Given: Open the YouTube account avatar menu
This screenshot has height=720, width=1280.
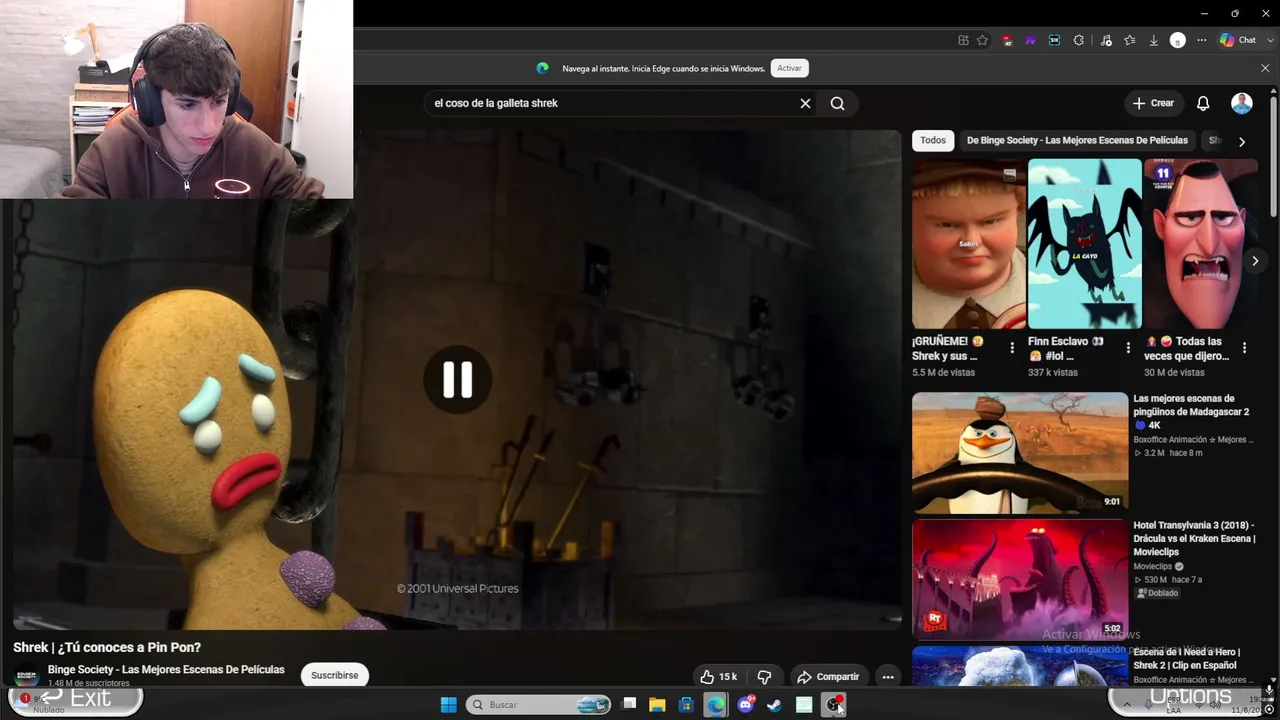Looking at the screenshot, I should [x=1241, y=103].
